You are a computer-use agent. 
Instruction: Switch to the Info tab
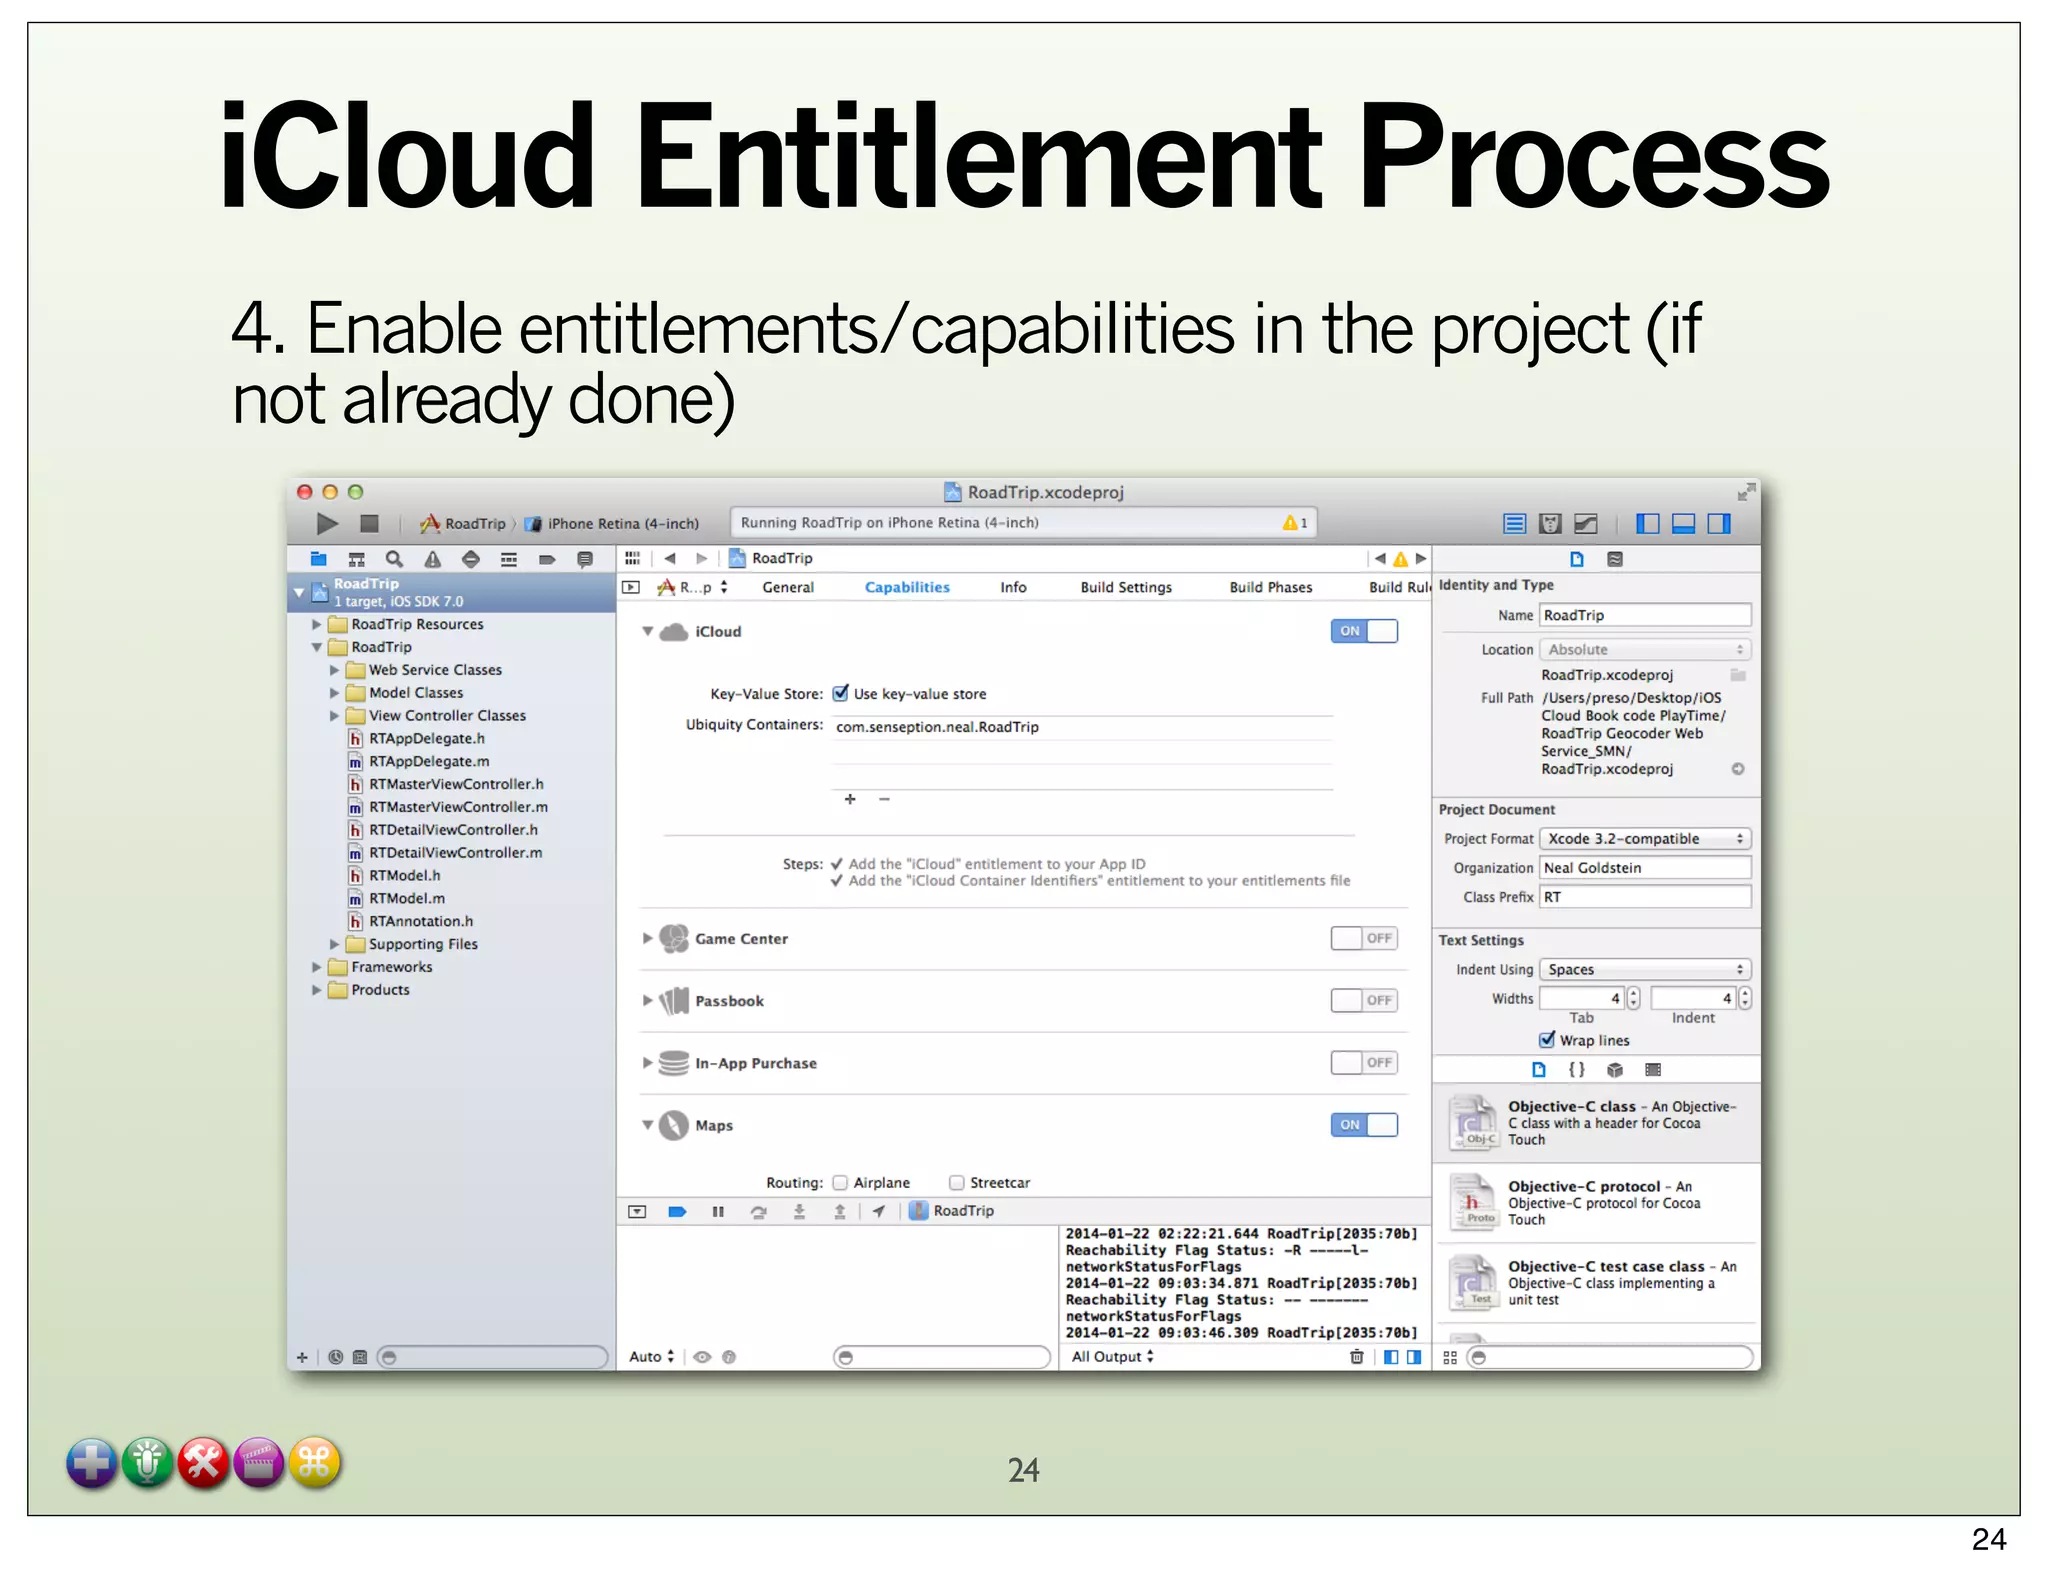tap(1013, 588)
